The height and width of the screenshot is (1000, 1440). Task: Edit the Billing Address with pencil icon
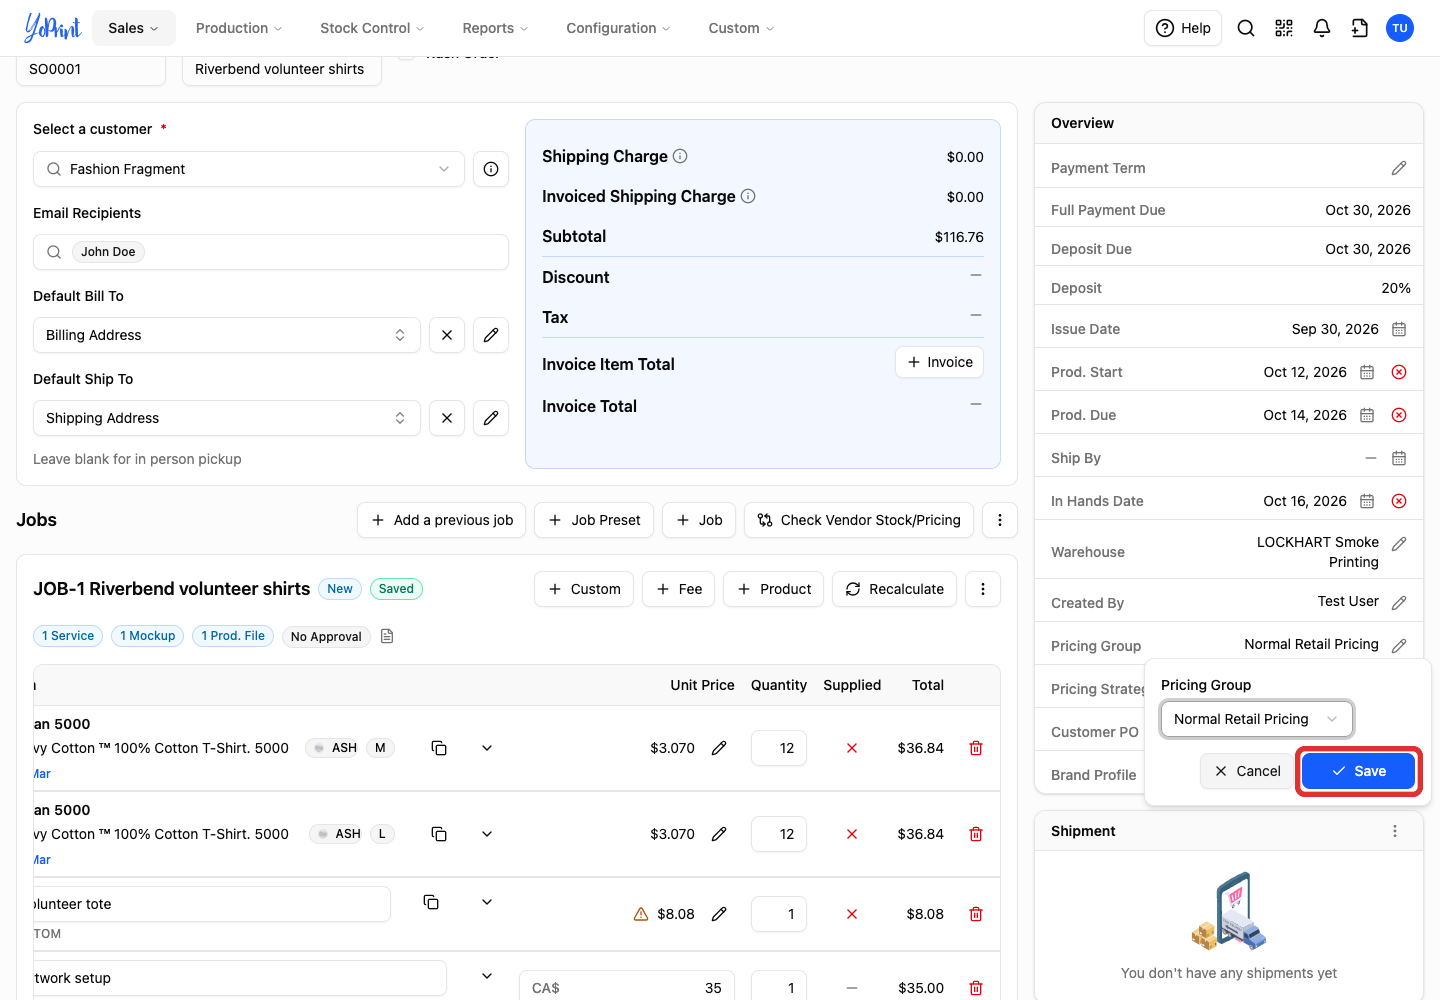click(x=491, y=335)
